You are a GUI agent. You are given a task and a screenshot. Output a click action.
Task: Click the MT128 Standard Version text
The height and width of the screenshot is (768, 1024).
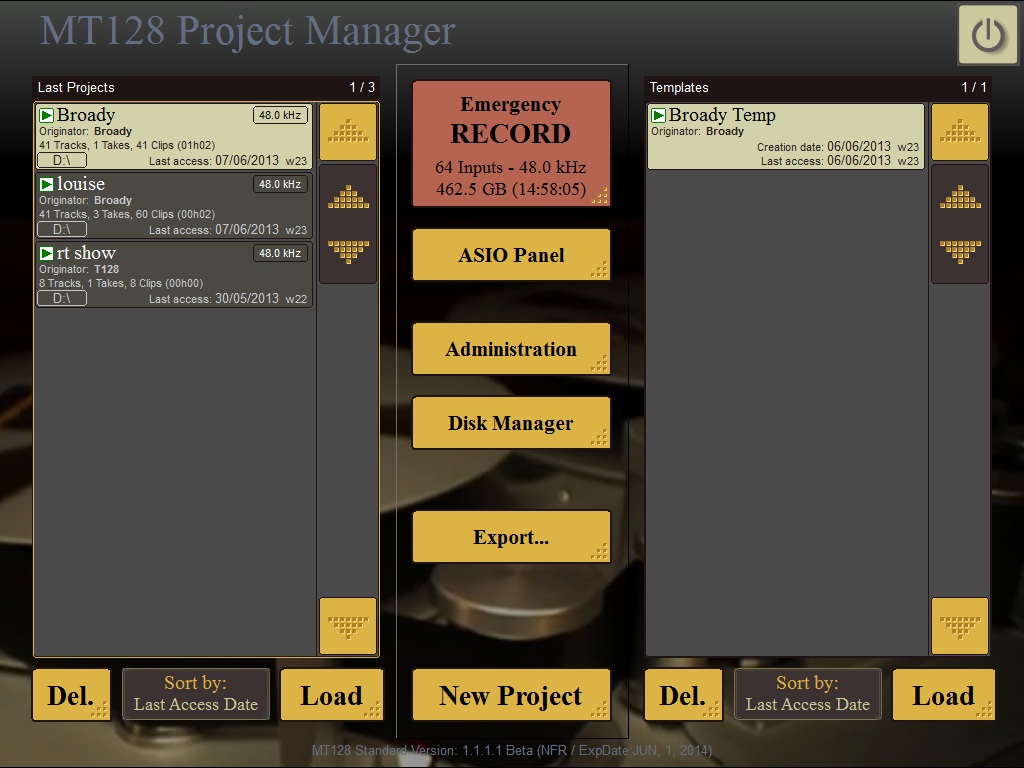coord(511,750)
